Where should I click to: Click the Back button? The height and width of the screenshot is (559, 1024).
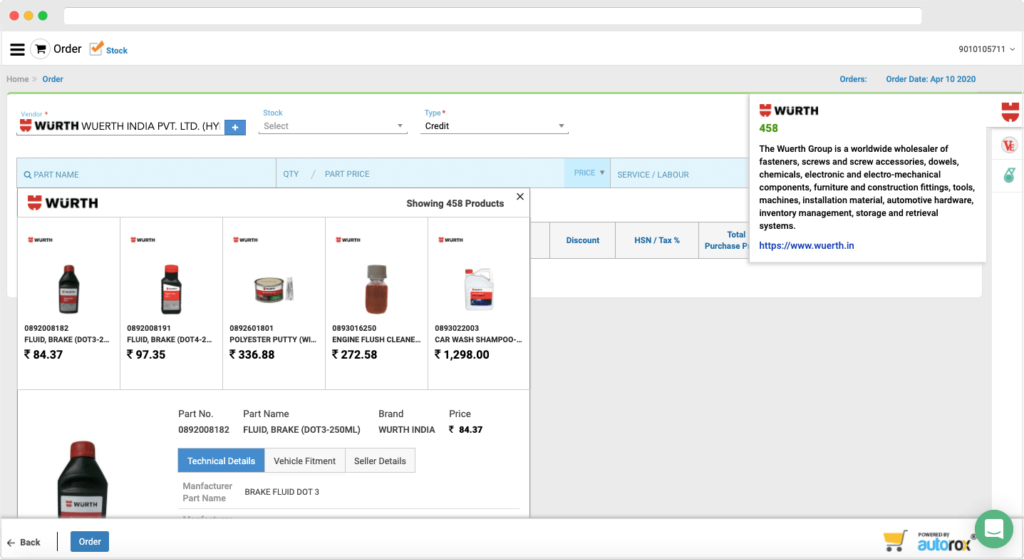[x=24, y=542]
